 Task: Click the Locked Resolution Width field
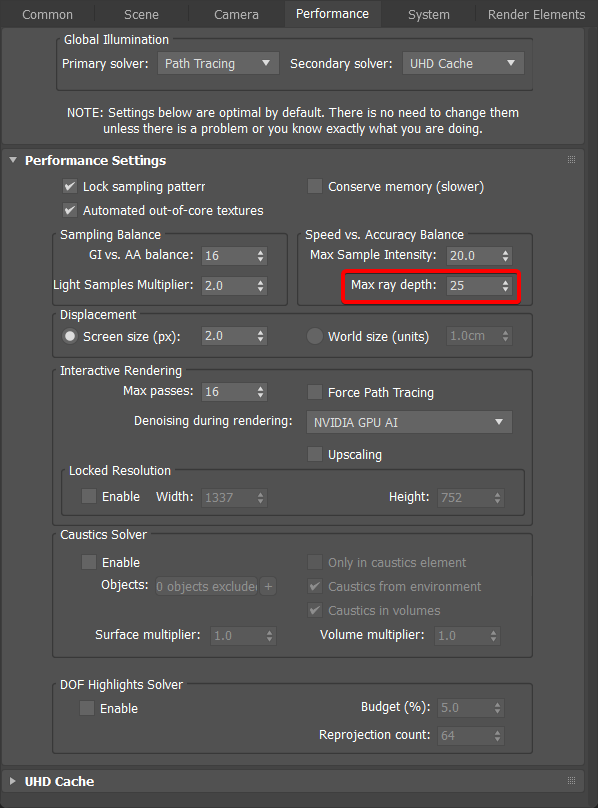pyautogui.click(x=228, y=497)
